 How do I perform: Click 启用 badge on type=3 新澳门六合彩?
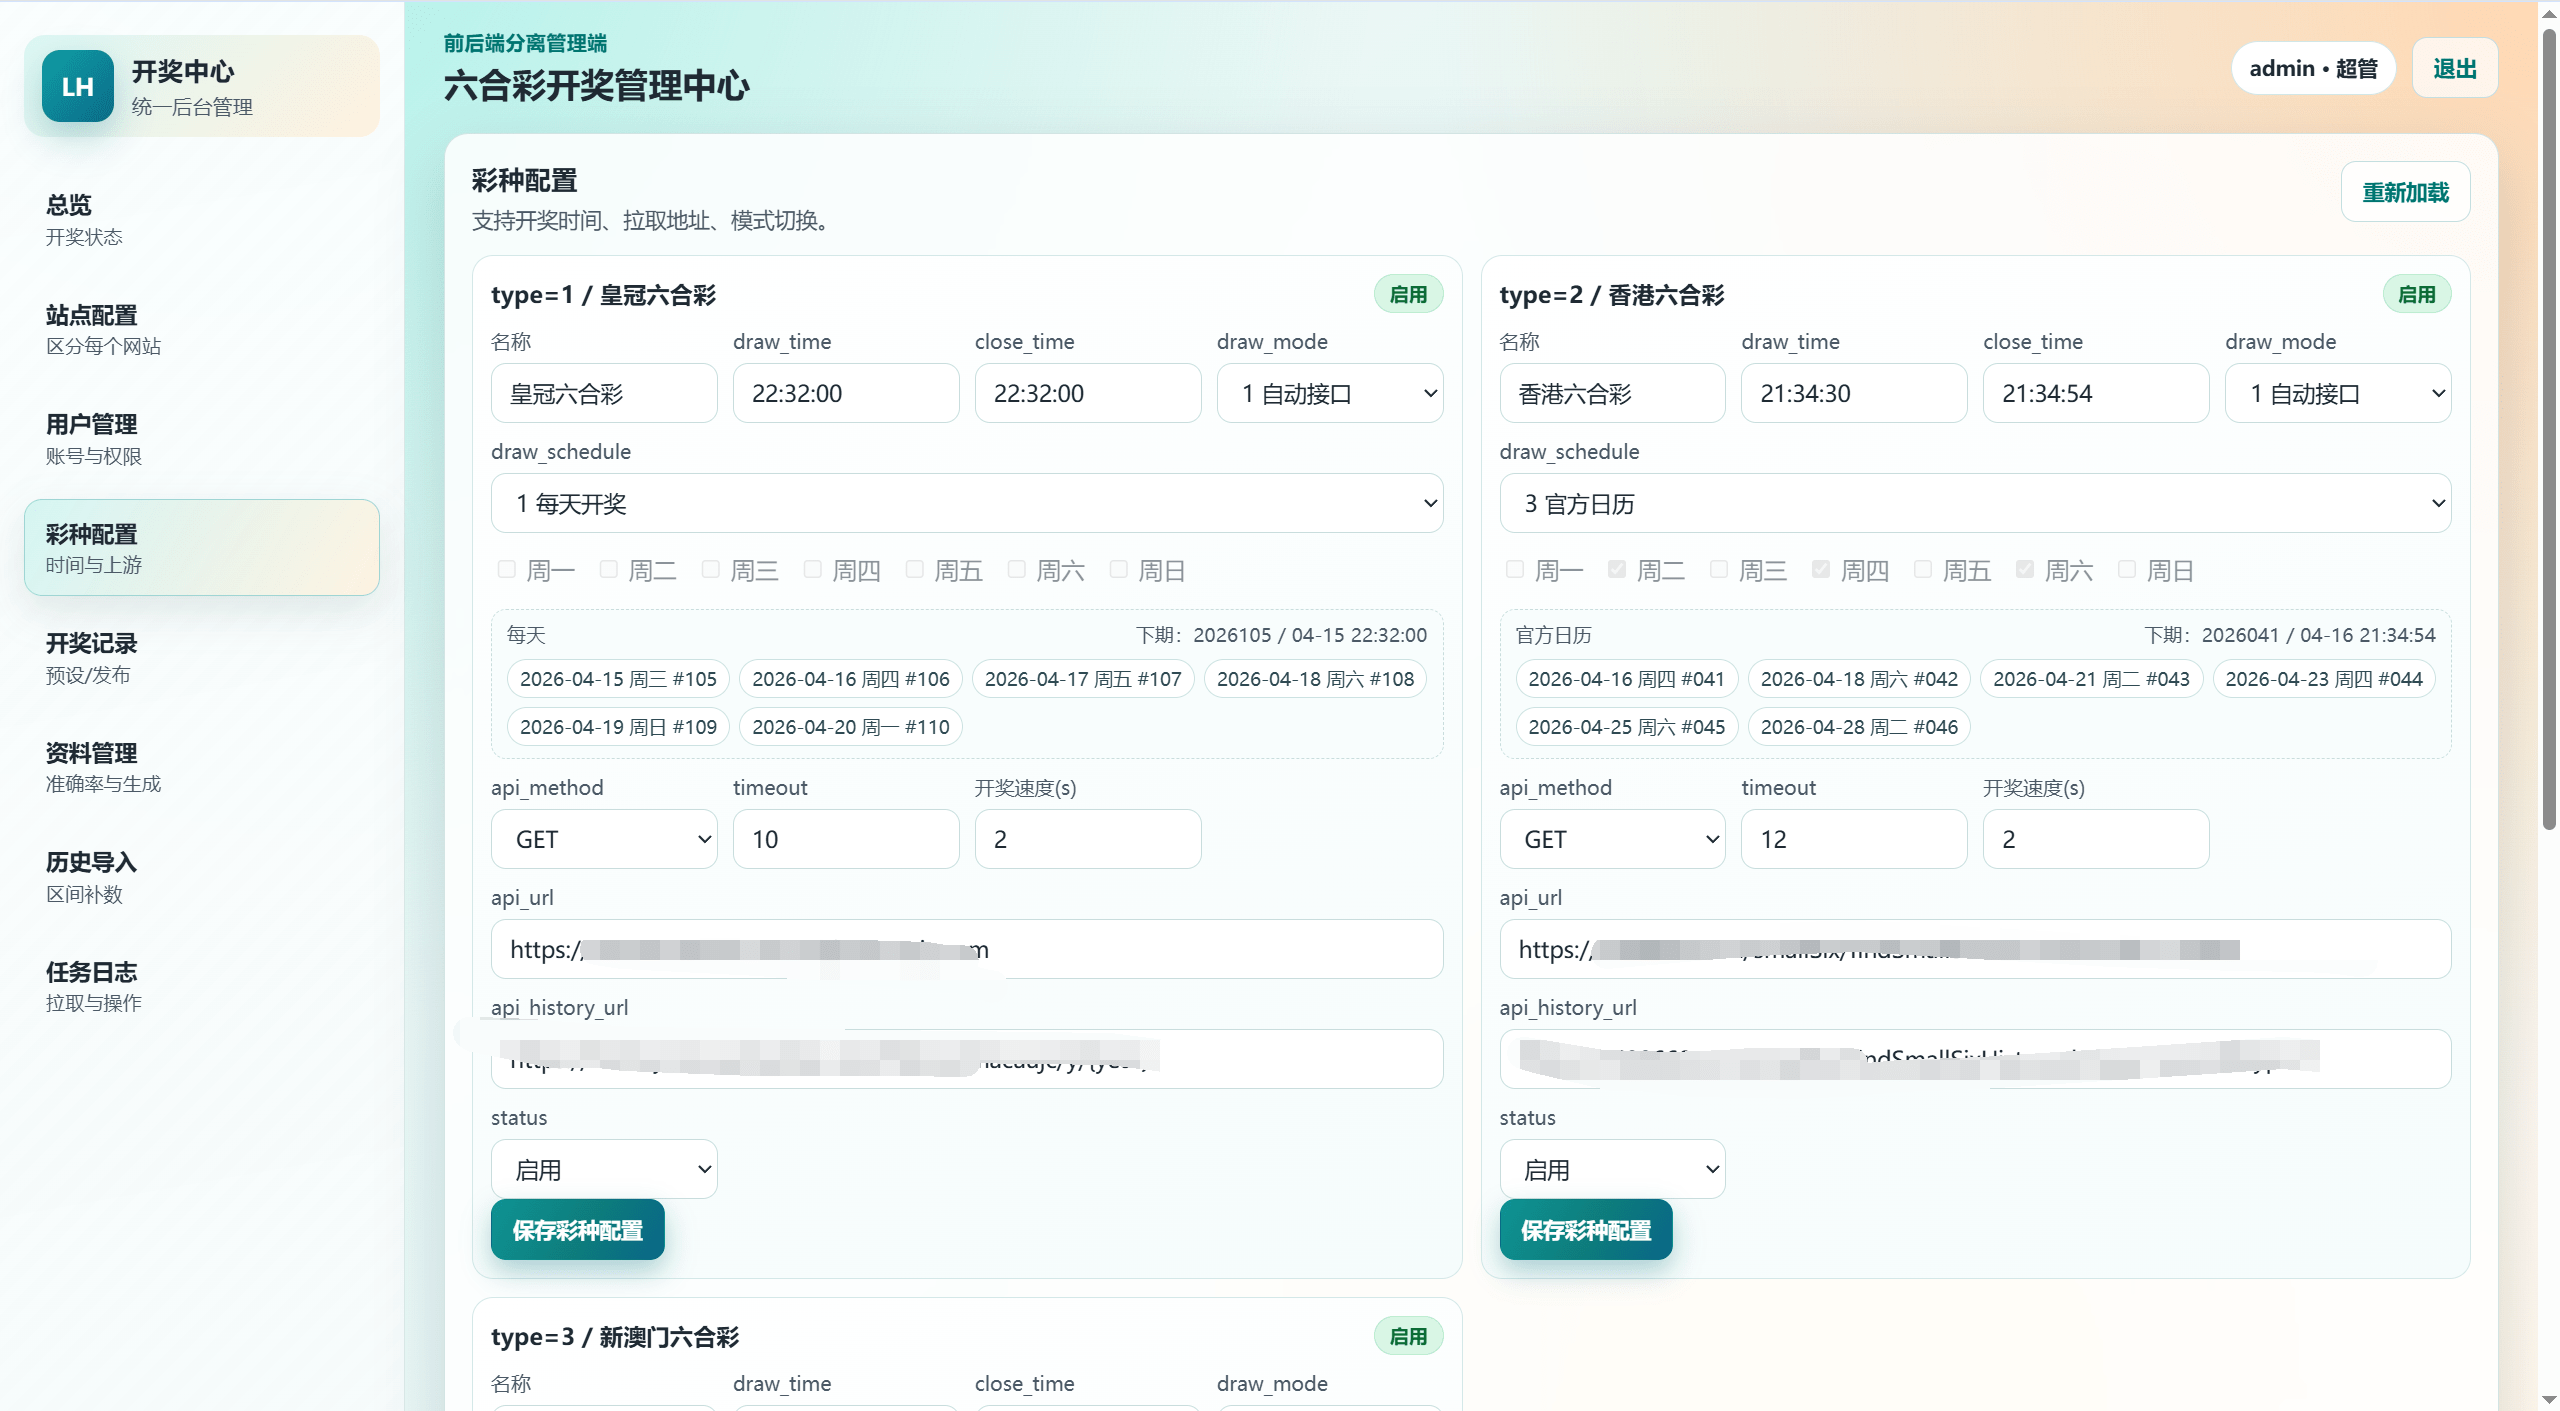1408,1336
